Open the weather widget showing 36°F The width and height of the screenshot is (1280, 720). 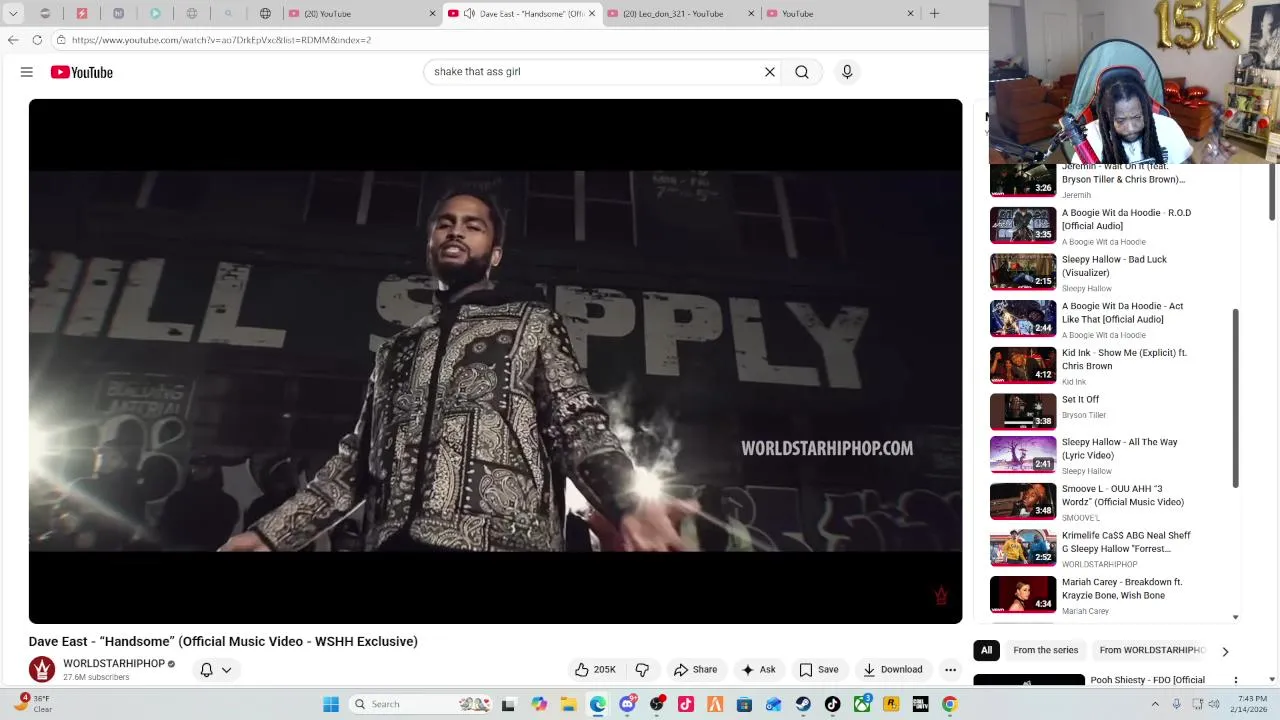tap(35, 704)
